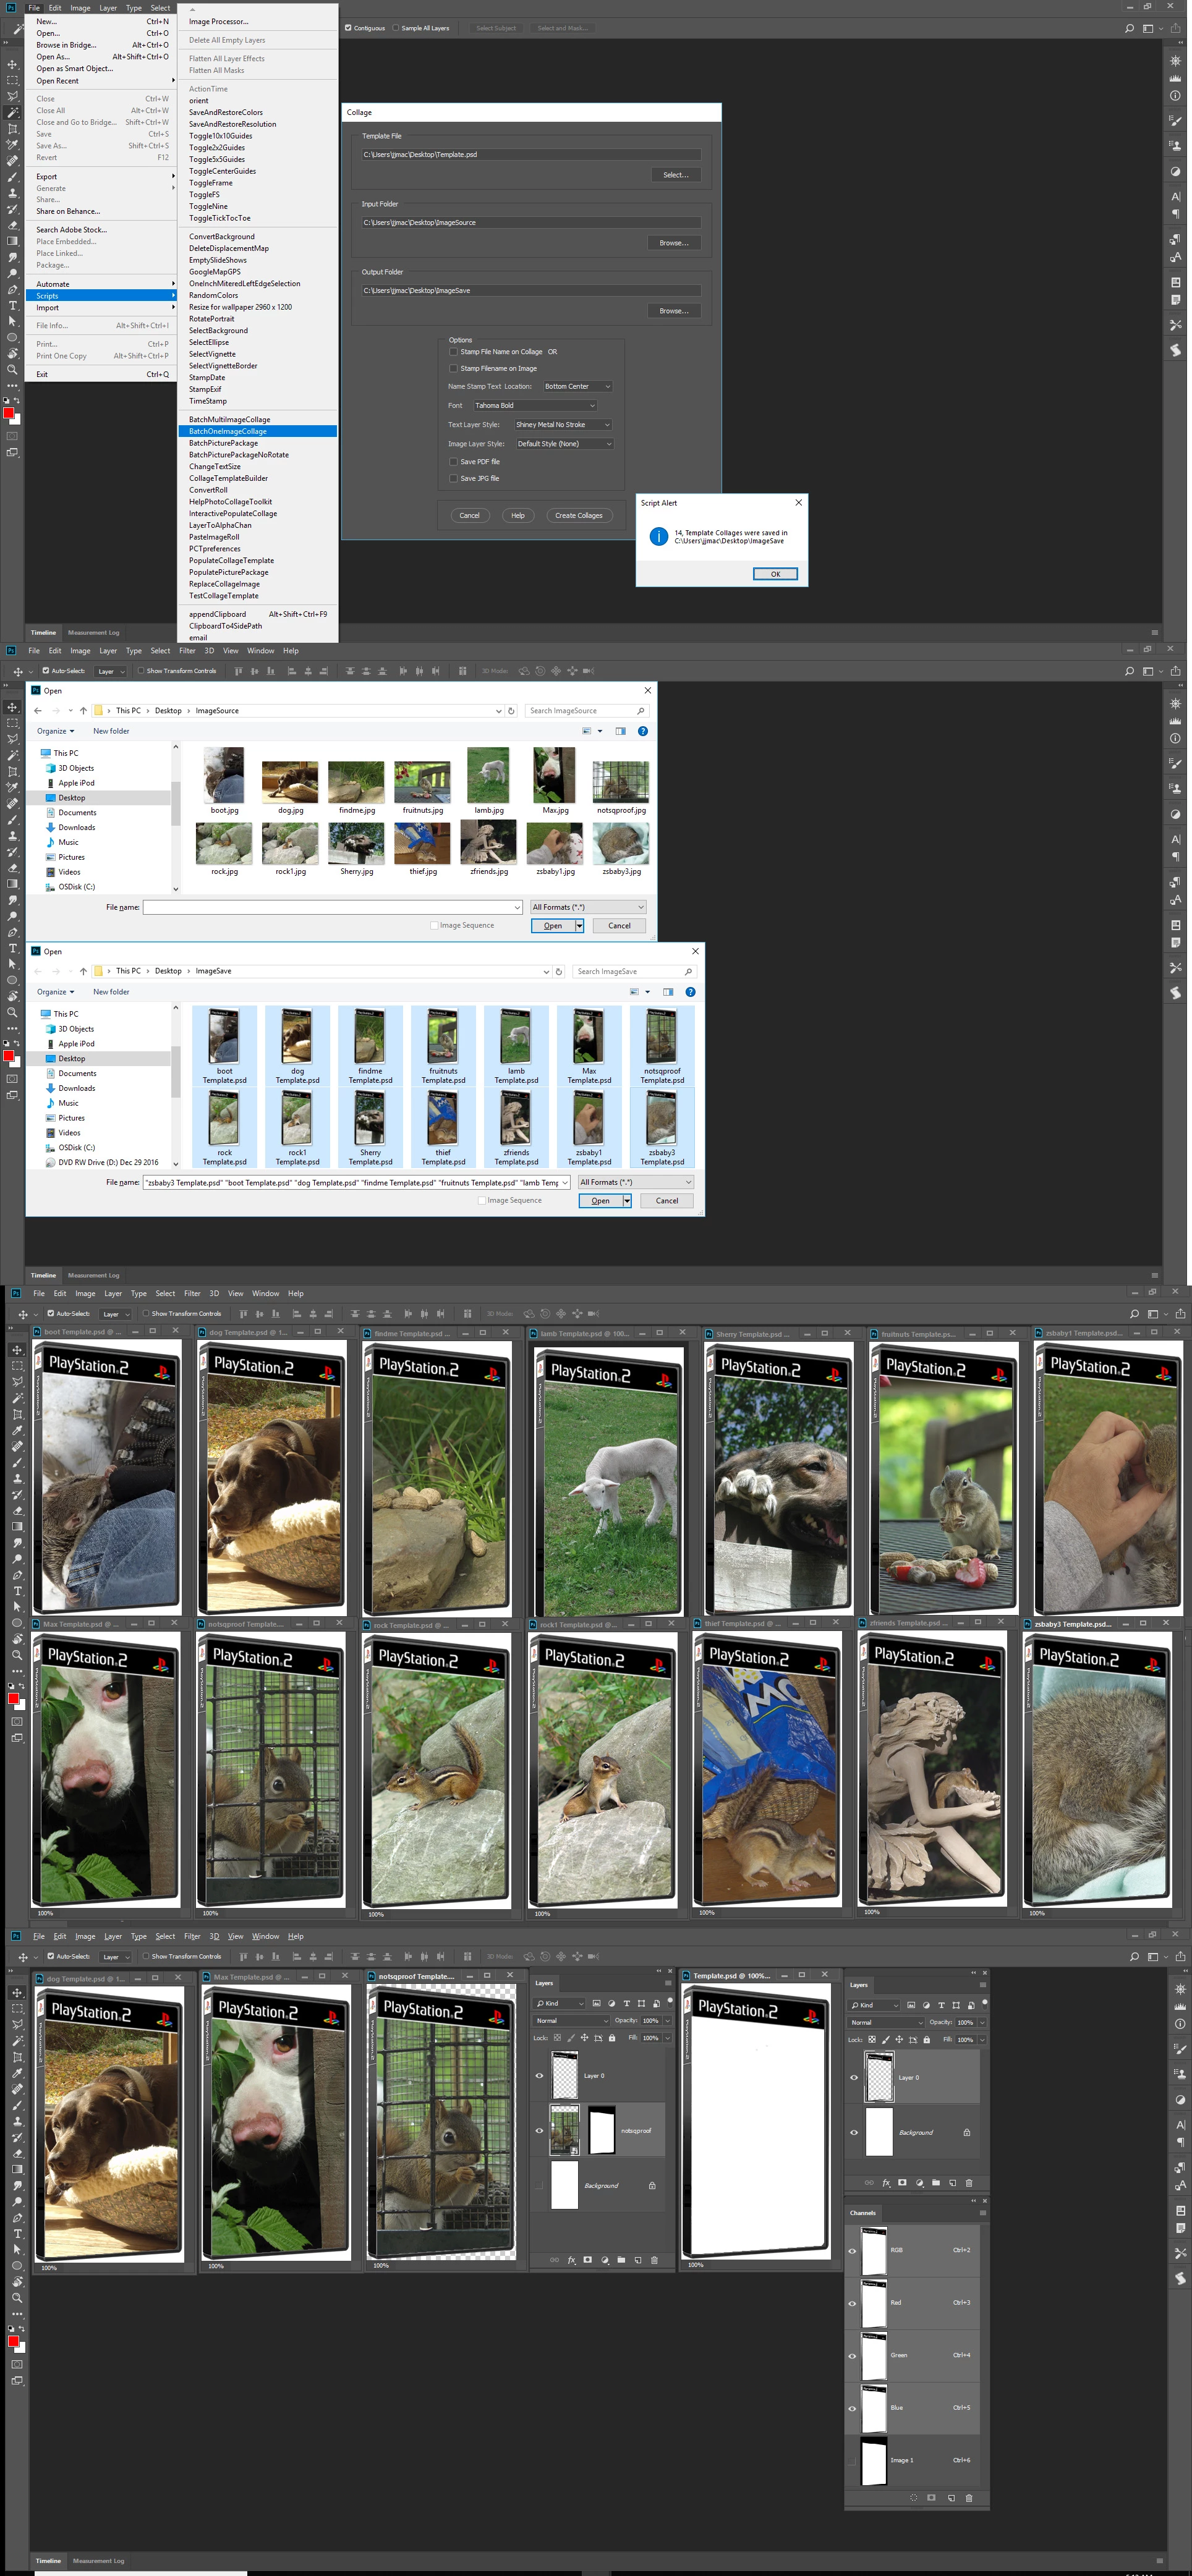The height and width of the screenshot is (2576, 1192).
Task: Check the Save JPG file option
Action: (x=453, y=478)
